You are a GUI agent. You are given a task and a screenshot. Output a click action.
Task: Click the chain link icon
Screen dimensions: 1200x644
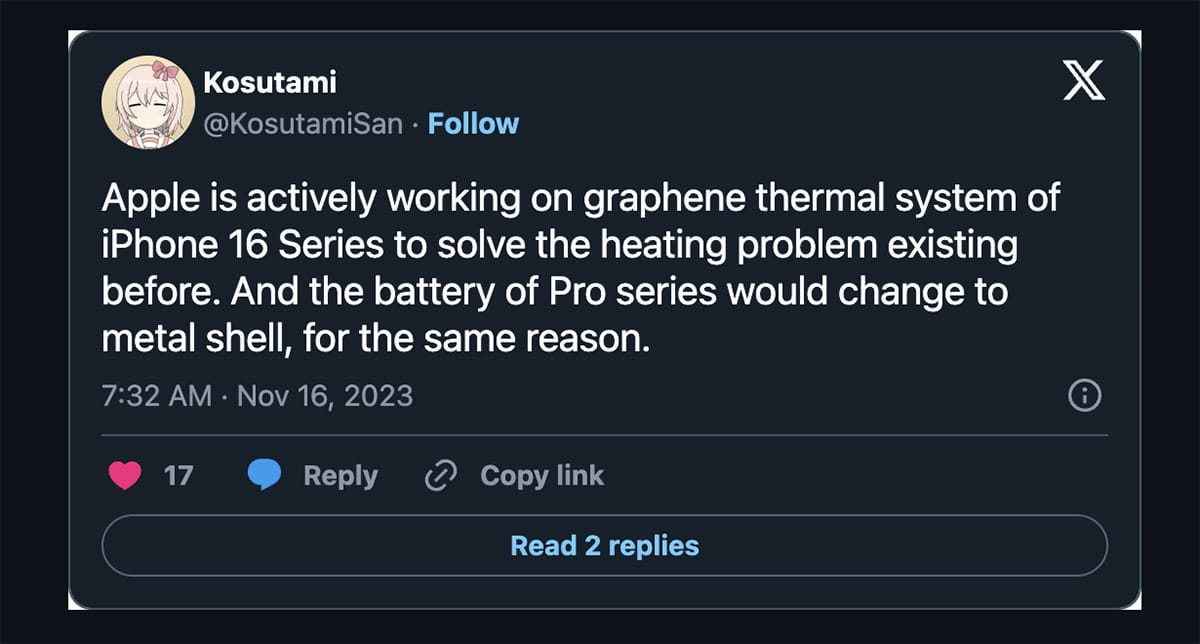tap(440, 476)
